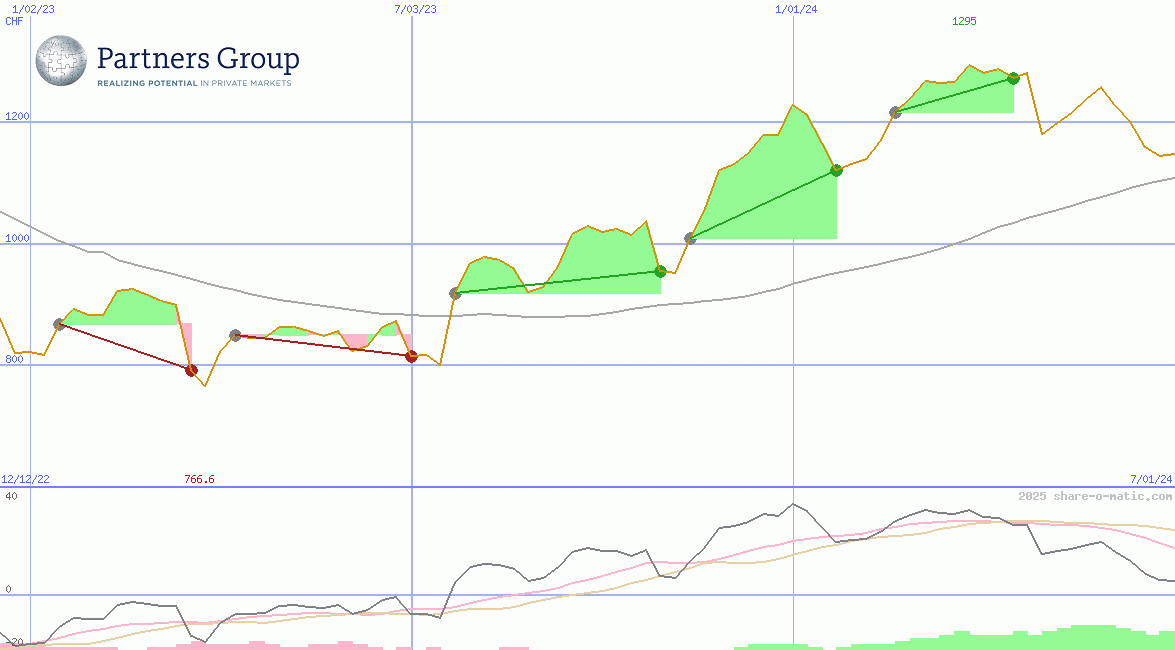Click the 1295 high price annotation
The height and width of the screenshot is (650, 1175).
[964, 20]
